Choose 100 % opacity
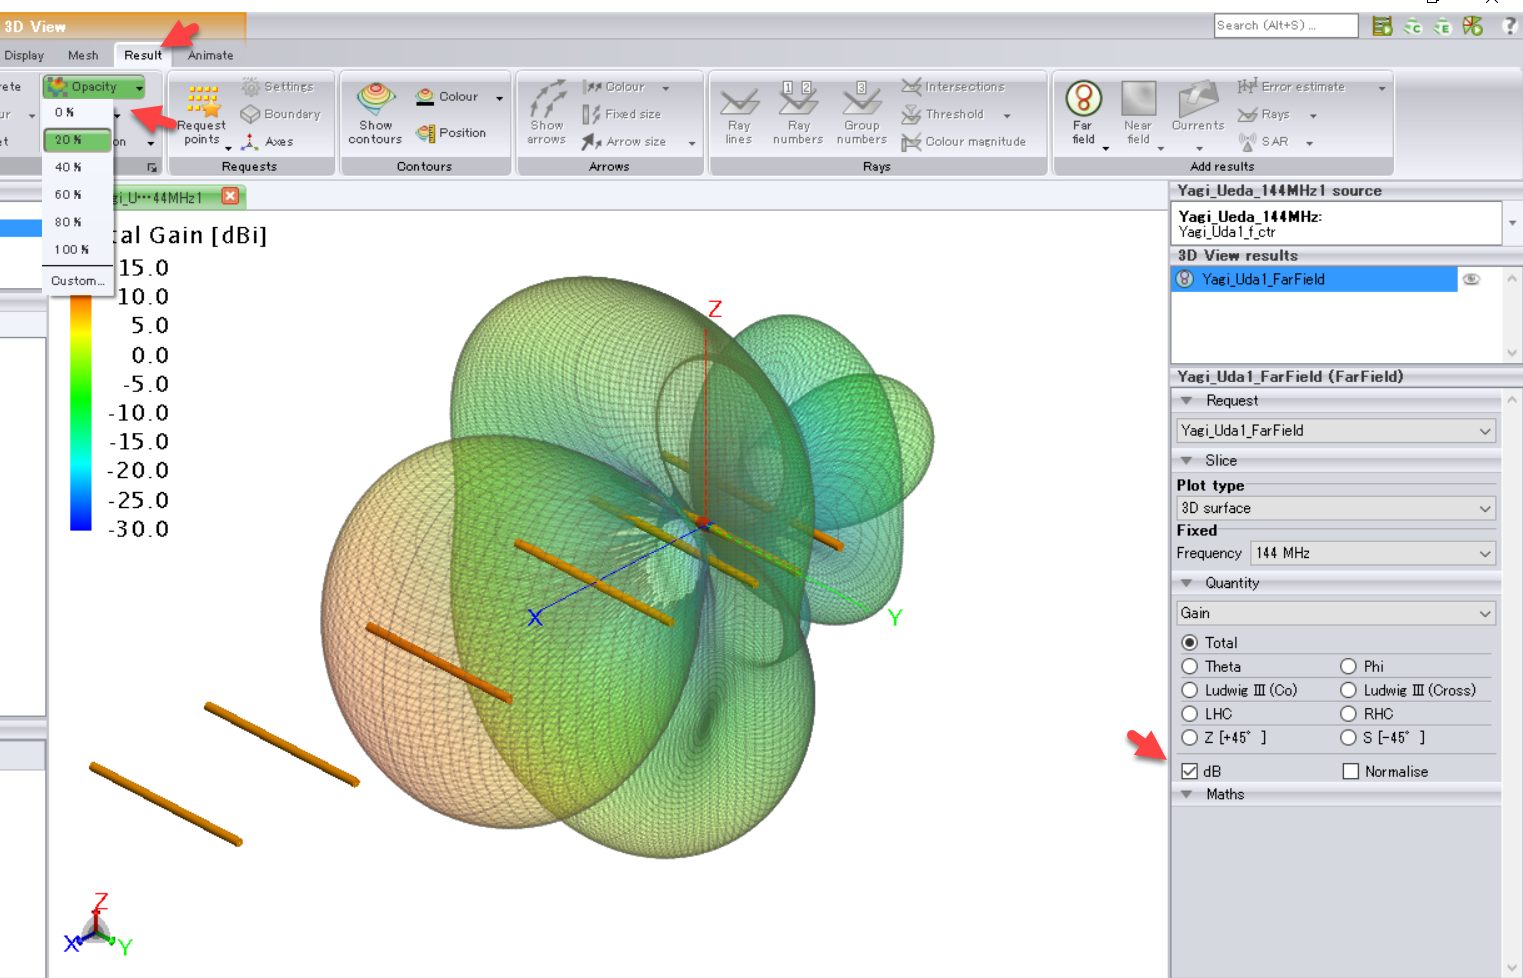This screenshot has height=978, width=1523. tap(77, 249)
